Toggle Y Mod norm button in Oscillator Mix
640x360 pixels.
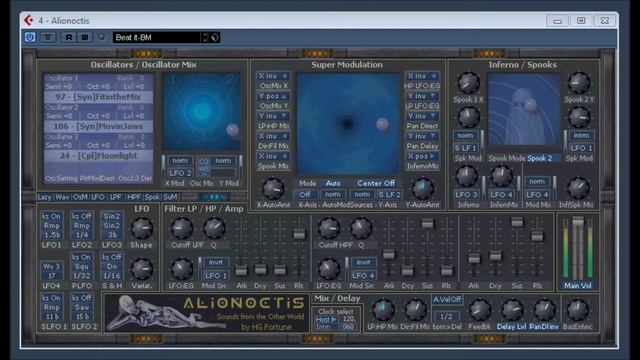223,161
